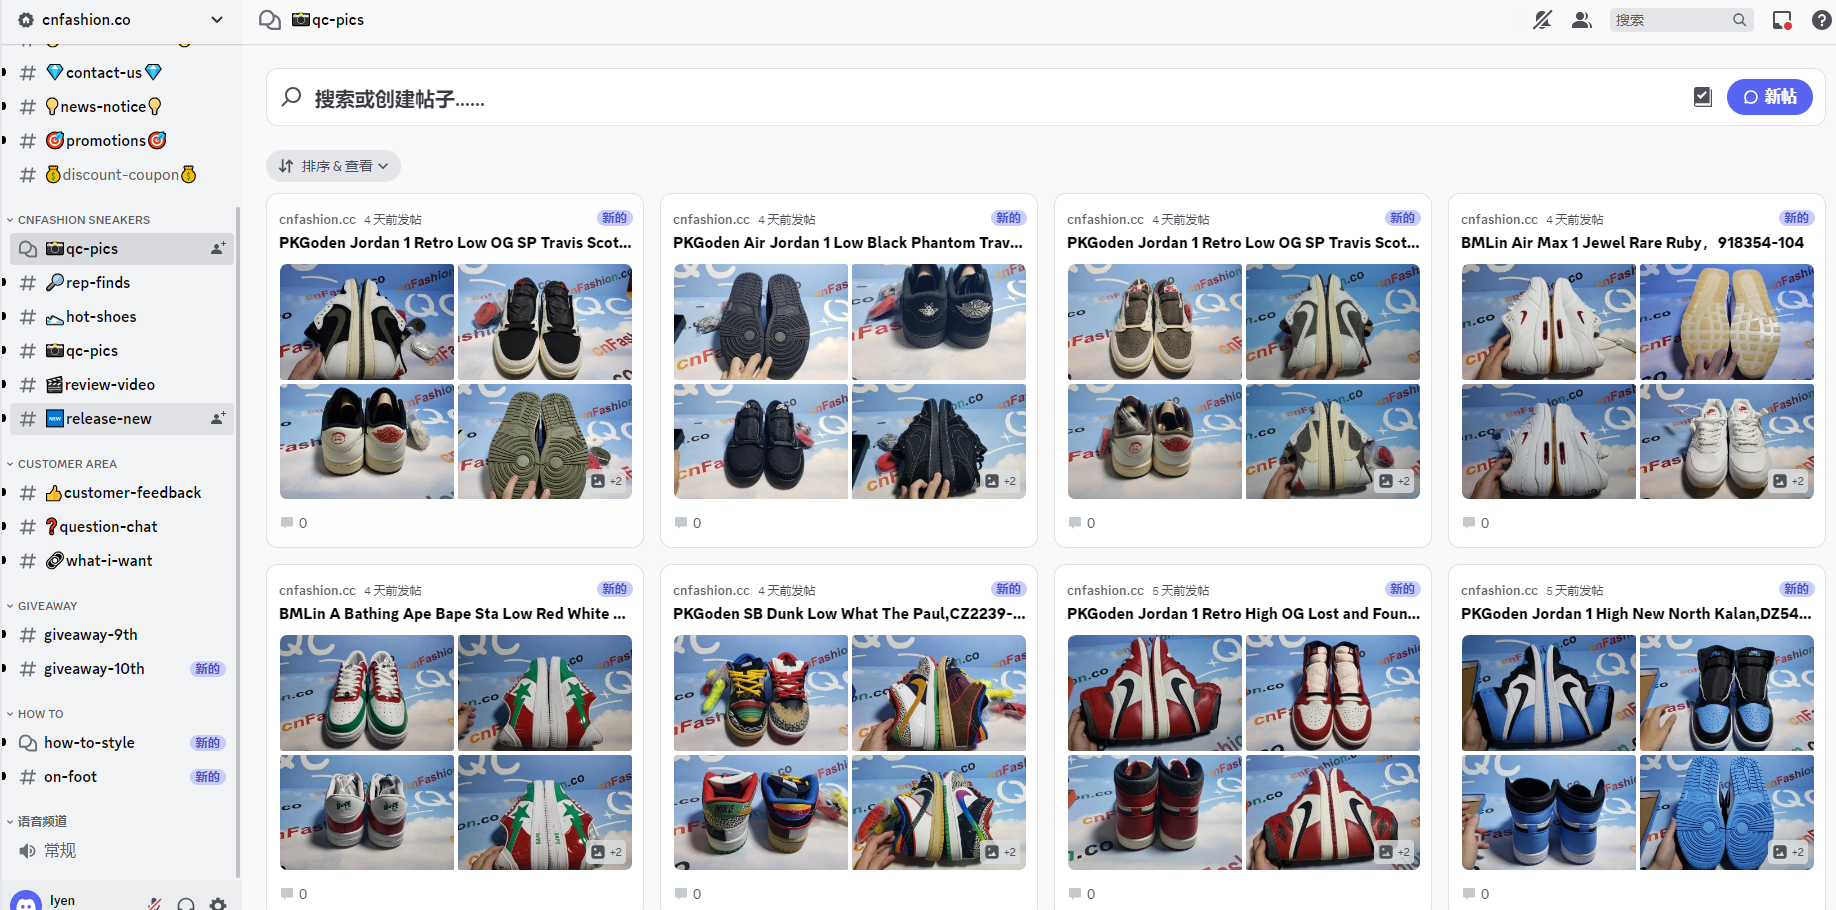Show the member list icon
Image resolution: width=1836 pixels, height=910 pixels.
[x=1581, y=20]
